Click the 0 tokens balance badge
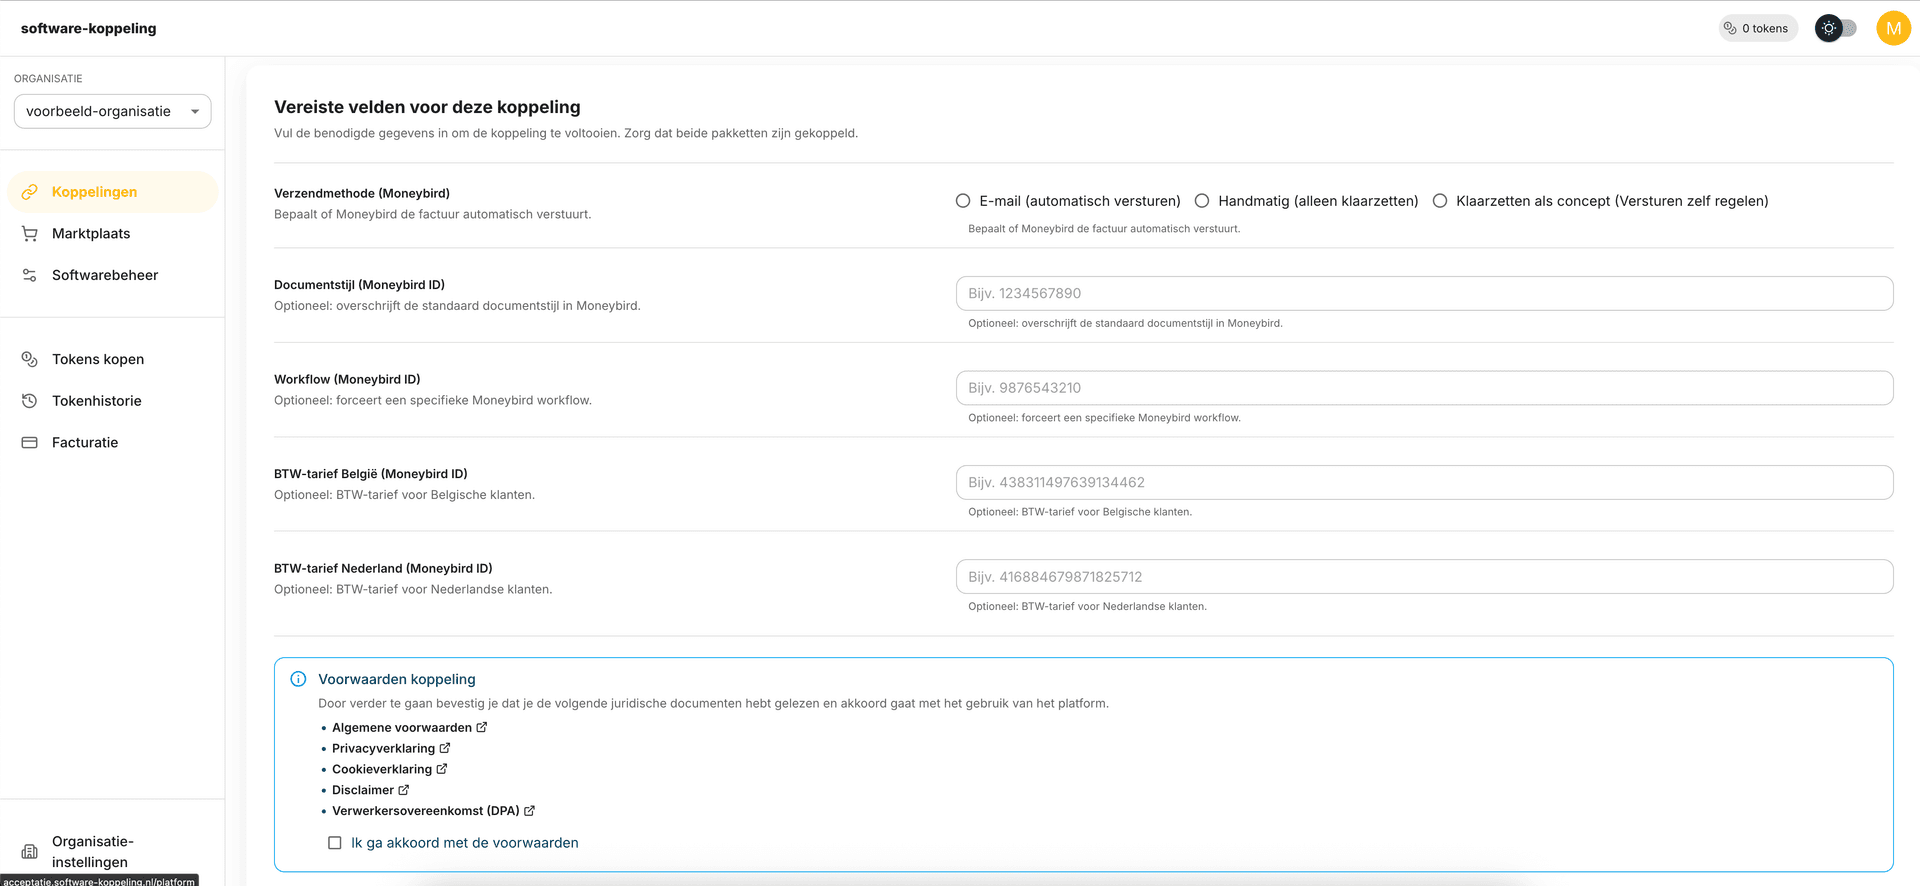 click(1757, 28)
